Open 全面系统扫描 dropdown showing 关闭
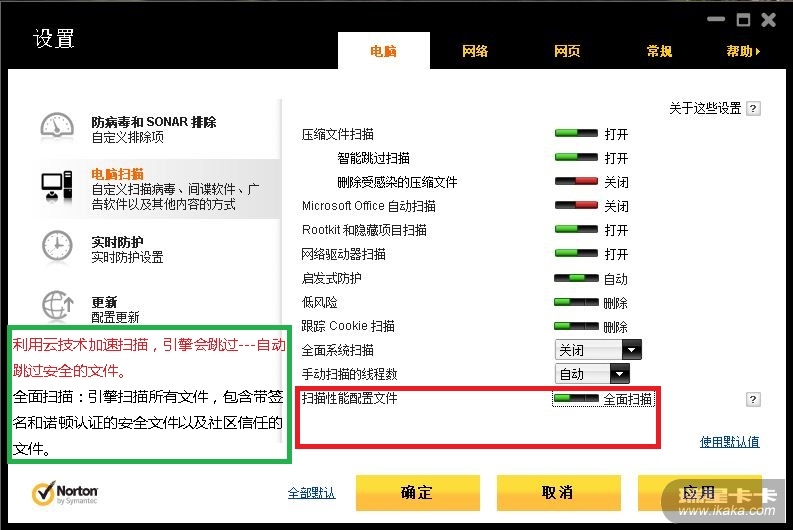This screenshot has width=793, height=530. [598, 349]
